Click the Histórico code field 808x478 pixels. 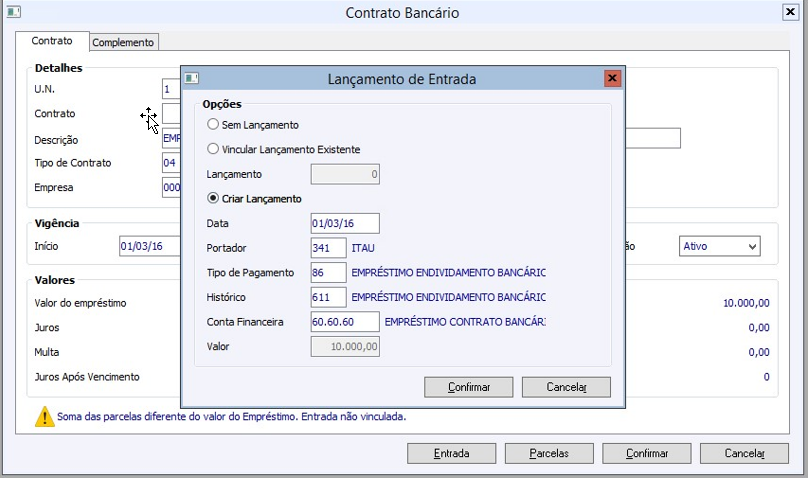click(x=328, y=297)
